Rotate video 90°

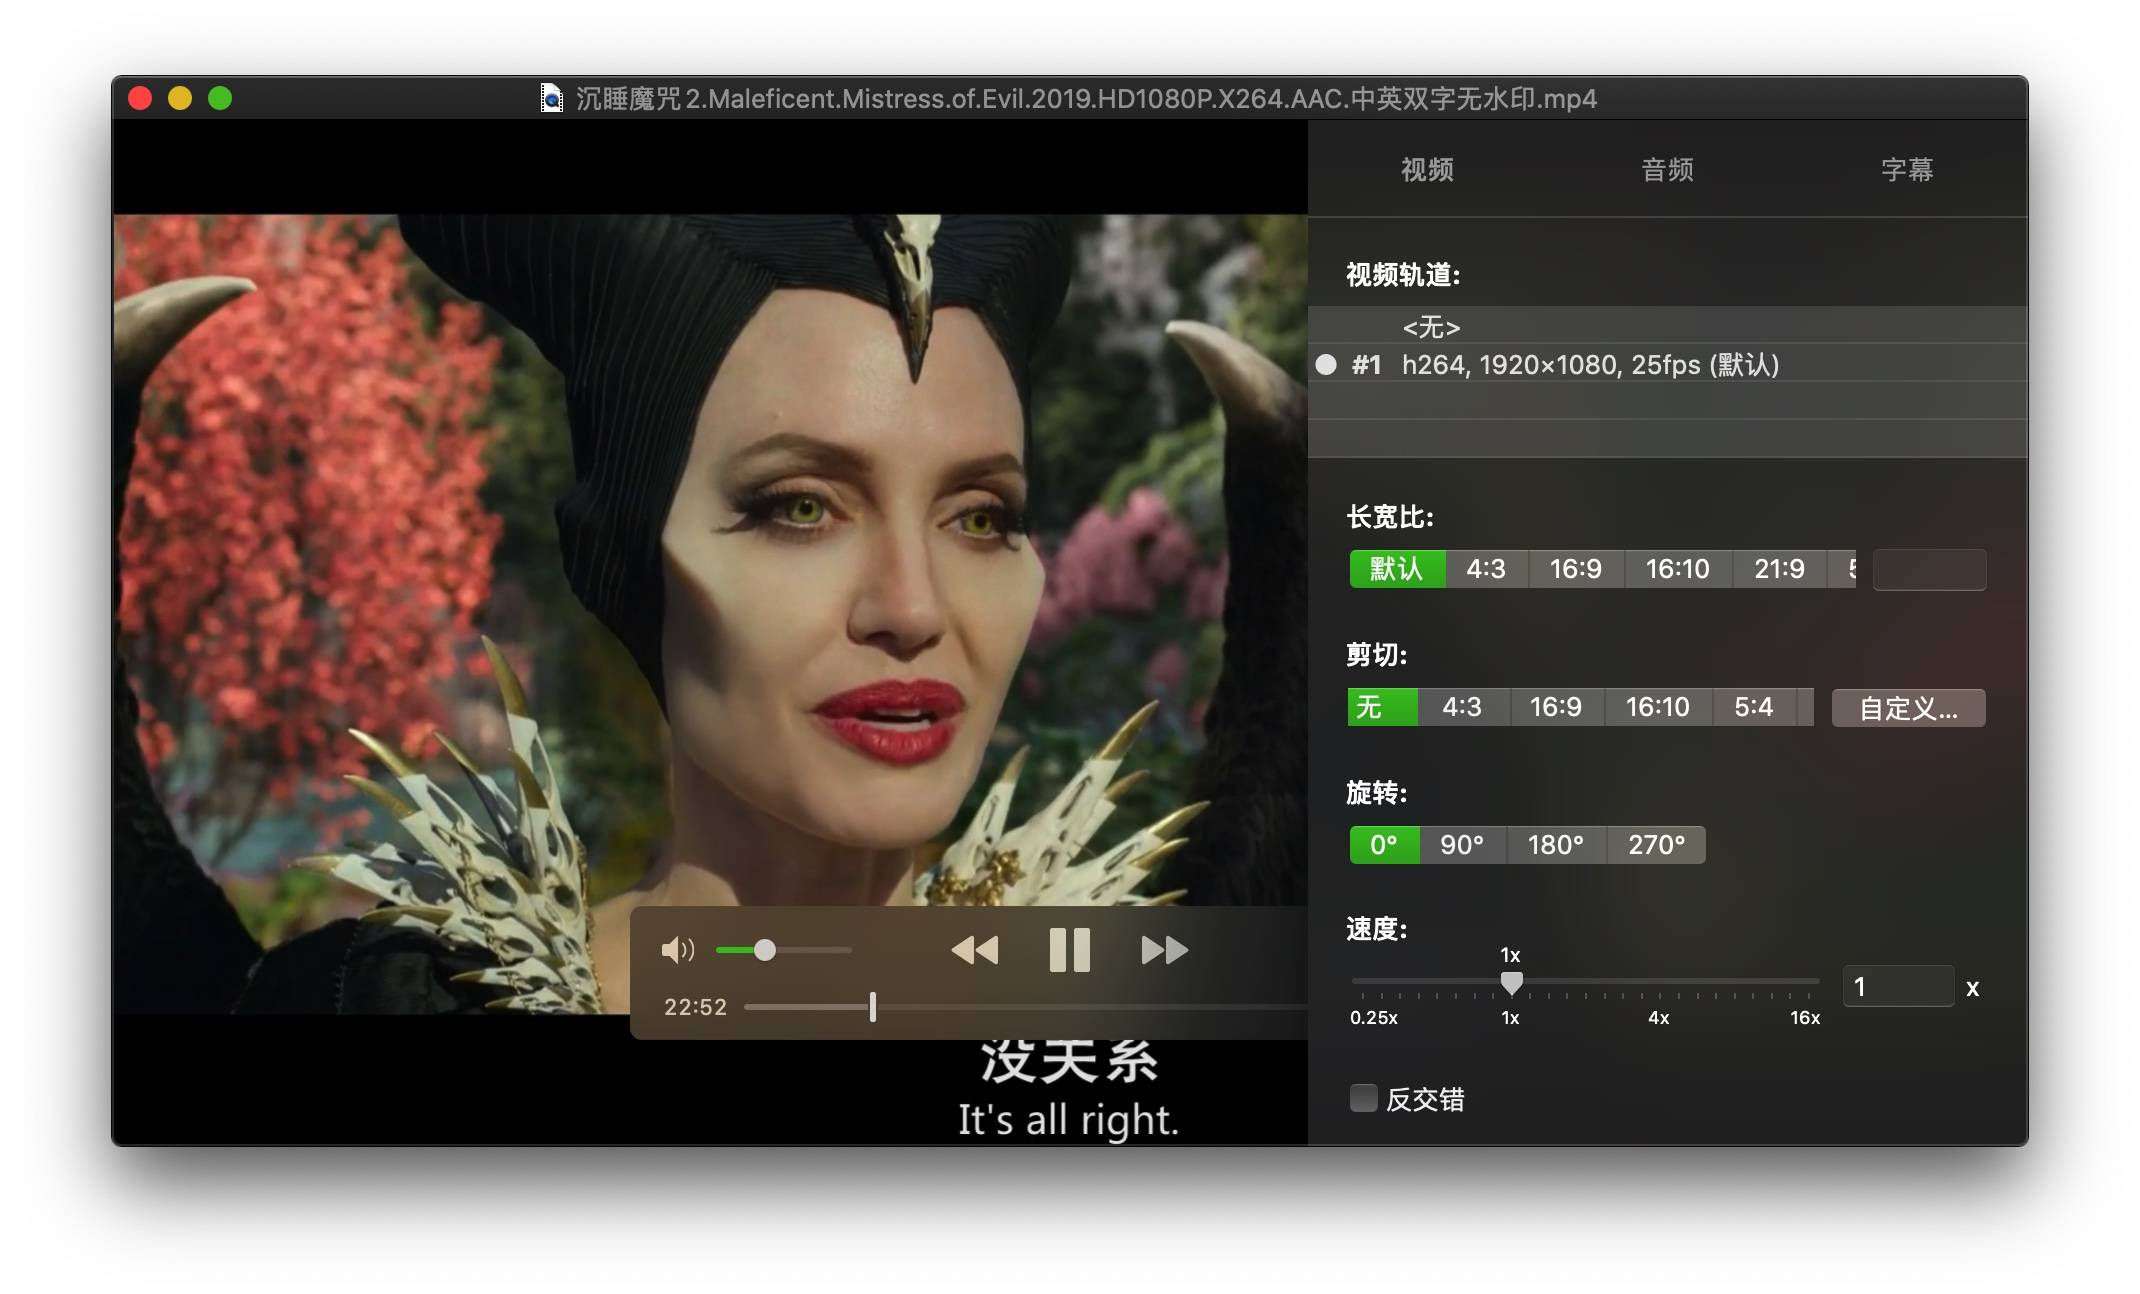pos(1462,845)
